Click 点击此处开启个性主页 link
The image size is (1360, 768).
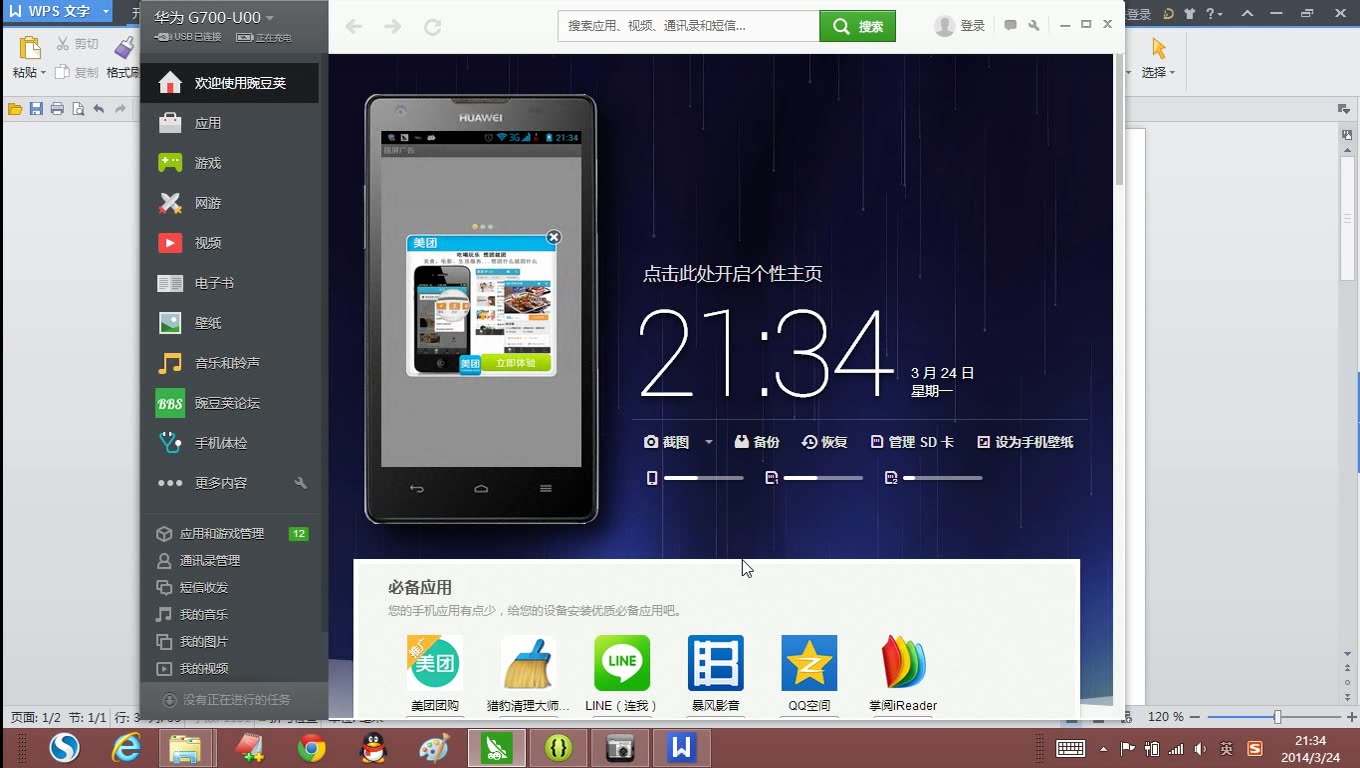732,274
